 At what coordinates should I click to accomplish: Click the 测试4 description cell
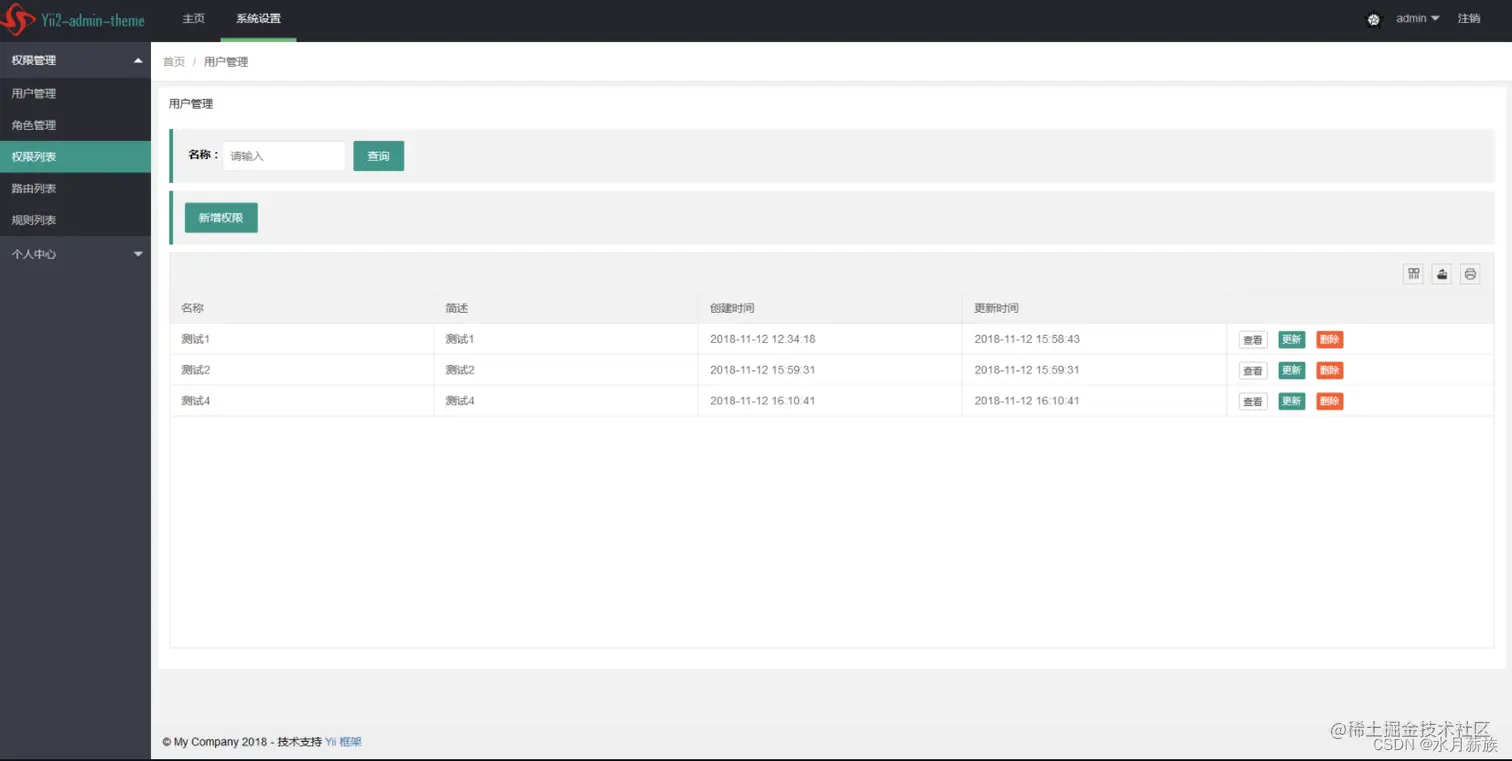pyautogui.click(x=566, y=401)
